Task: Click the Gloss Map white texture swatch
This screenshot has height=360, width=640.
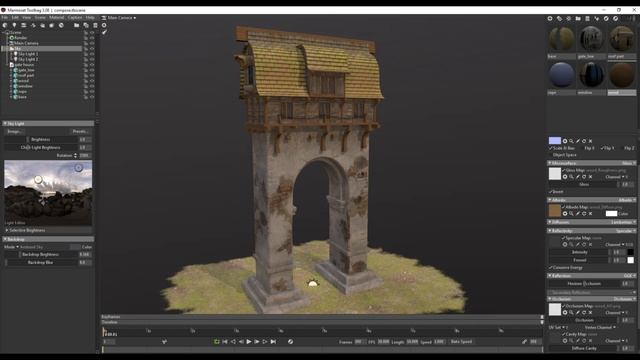Action: coord(555,173)
